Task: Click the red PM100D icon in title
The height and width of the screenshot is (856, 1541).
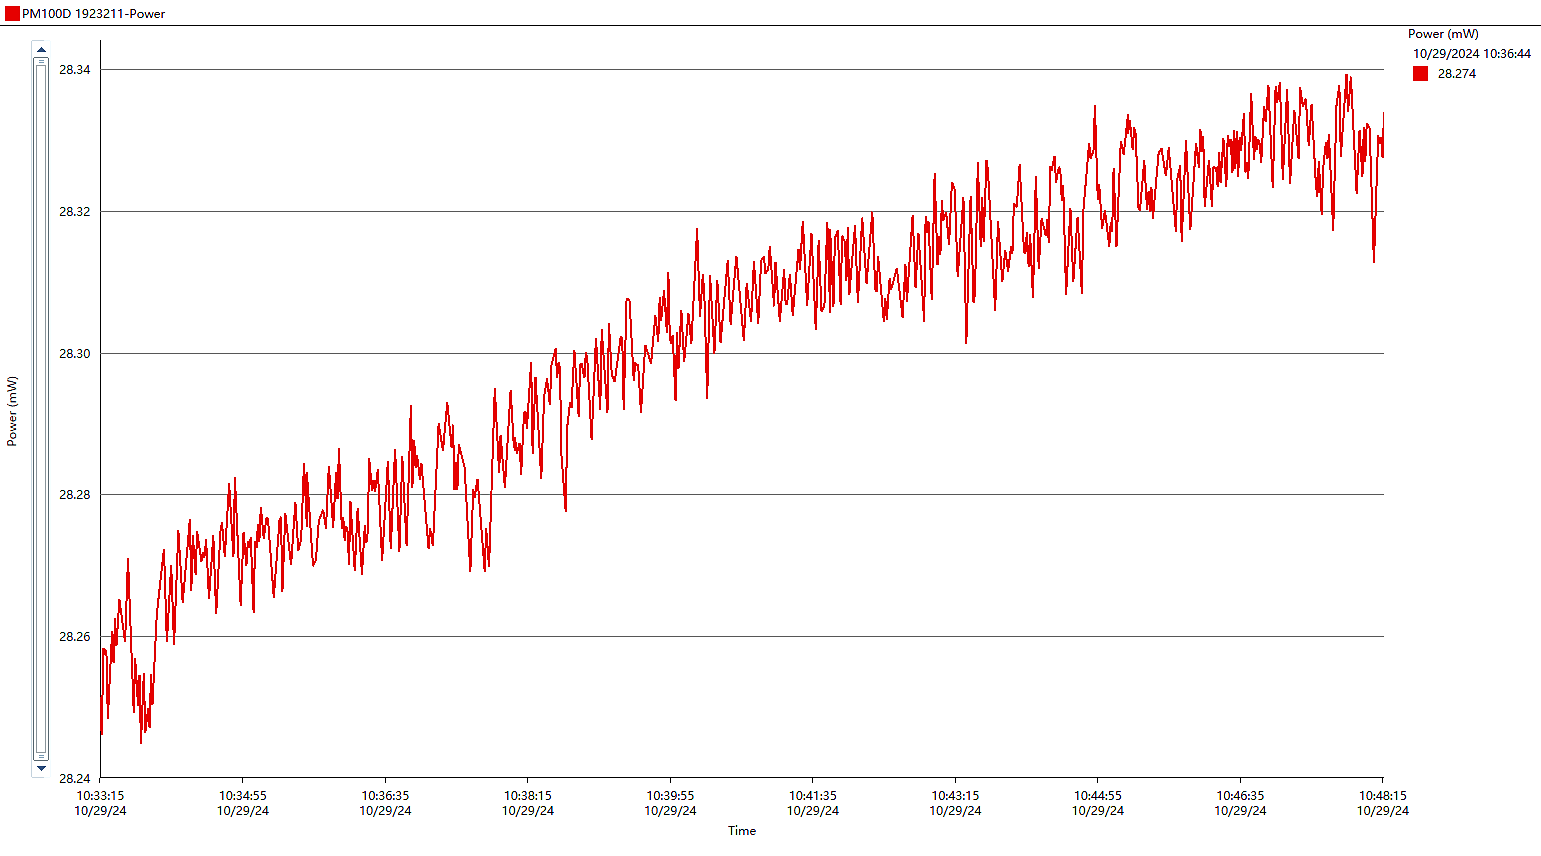Action: pos(12,14)
